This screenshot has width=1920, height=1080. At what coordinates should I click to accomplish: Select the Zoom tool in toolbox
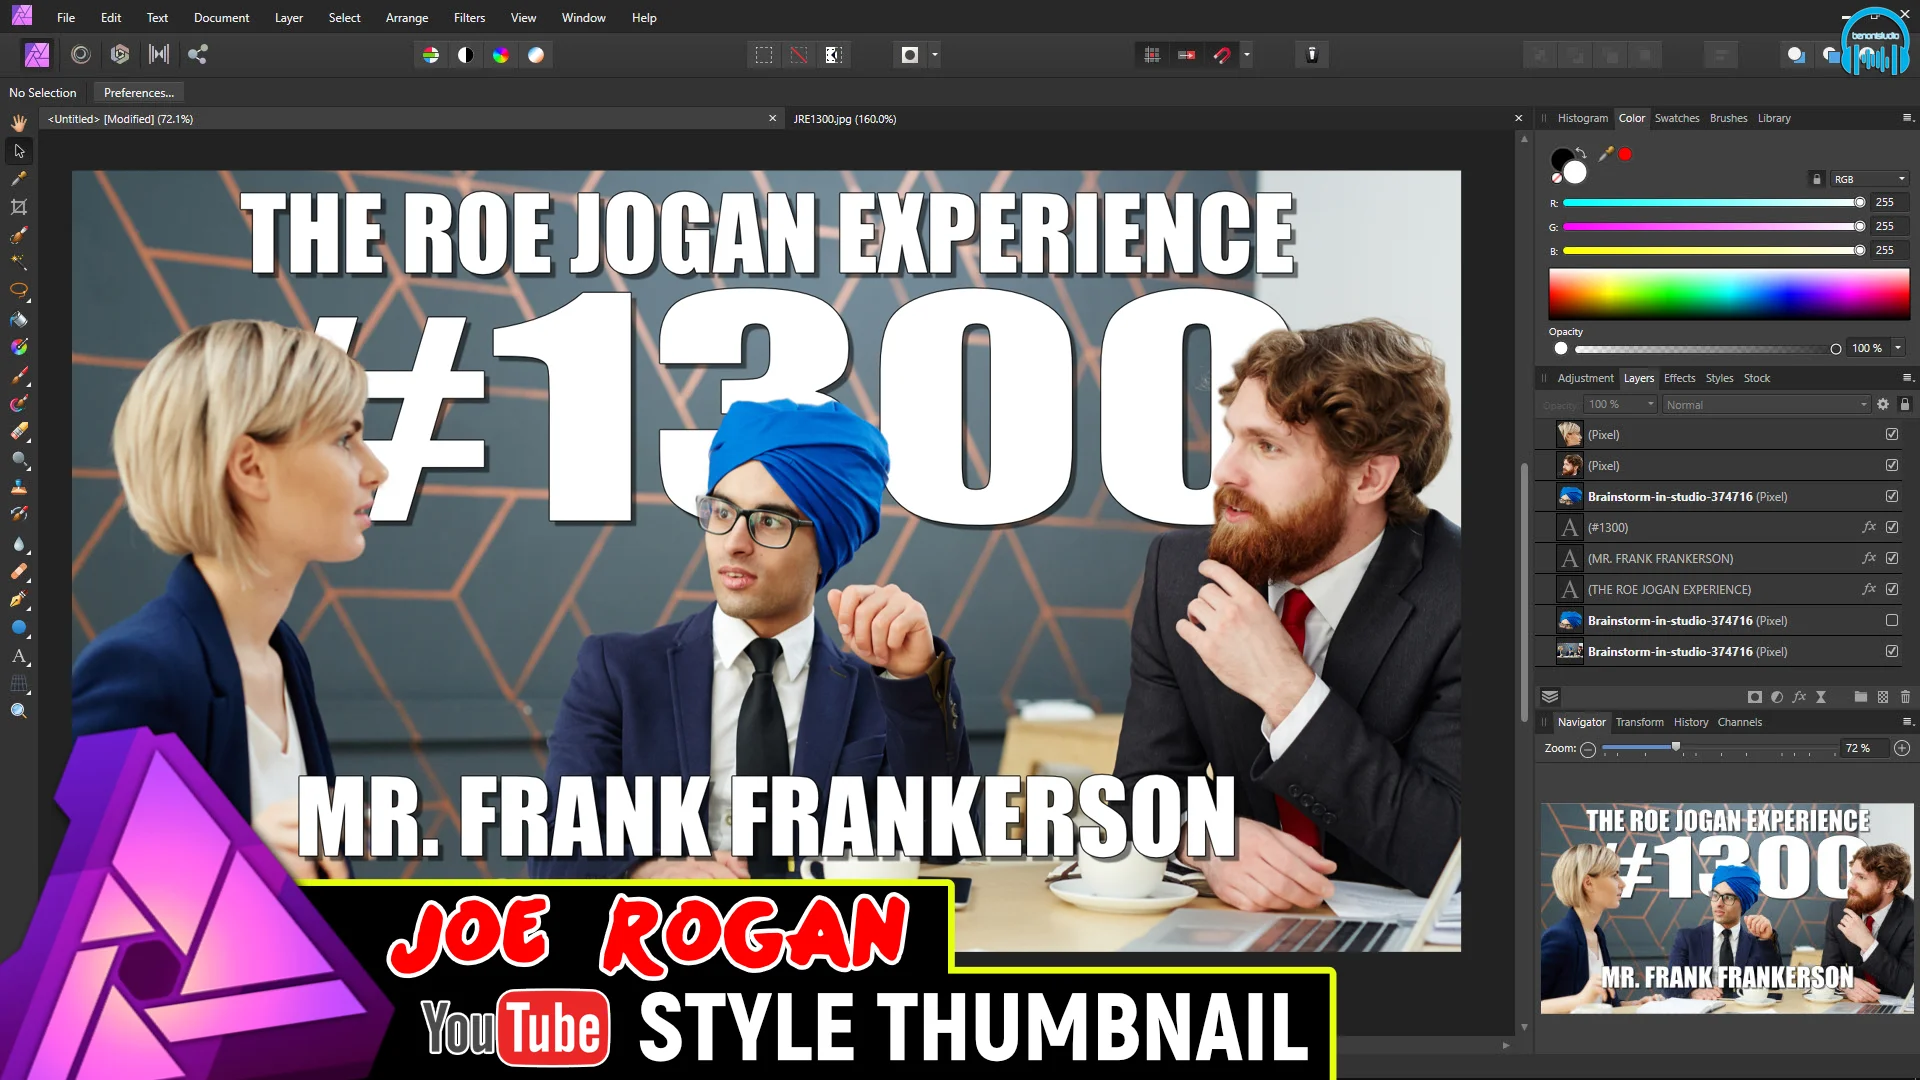(x=19, y=711)
